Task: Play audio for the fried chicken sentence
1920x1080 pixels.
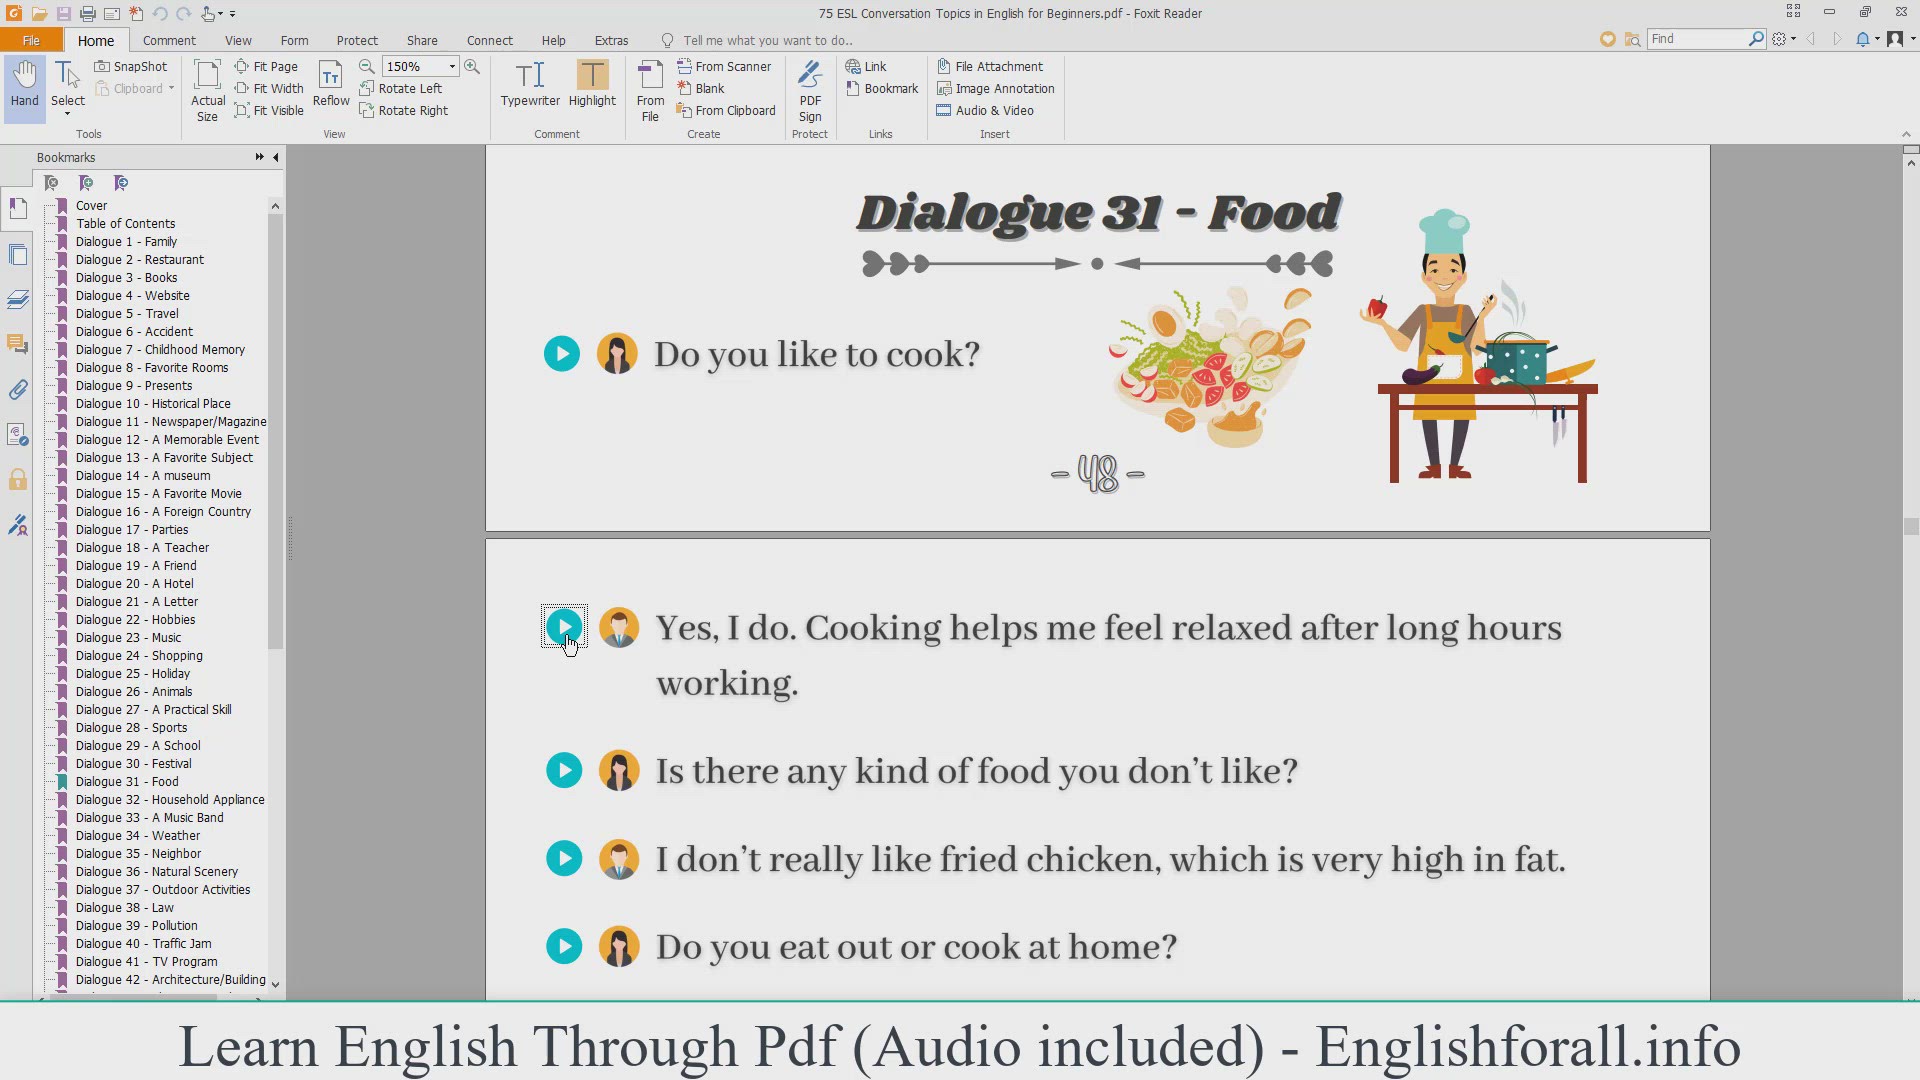Action: coord(564,858)
